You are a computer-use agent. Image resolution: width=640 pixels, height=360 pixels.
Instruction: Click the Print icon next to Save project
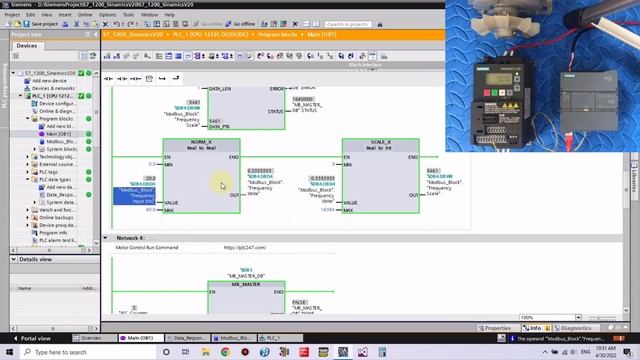click(65, 24)
